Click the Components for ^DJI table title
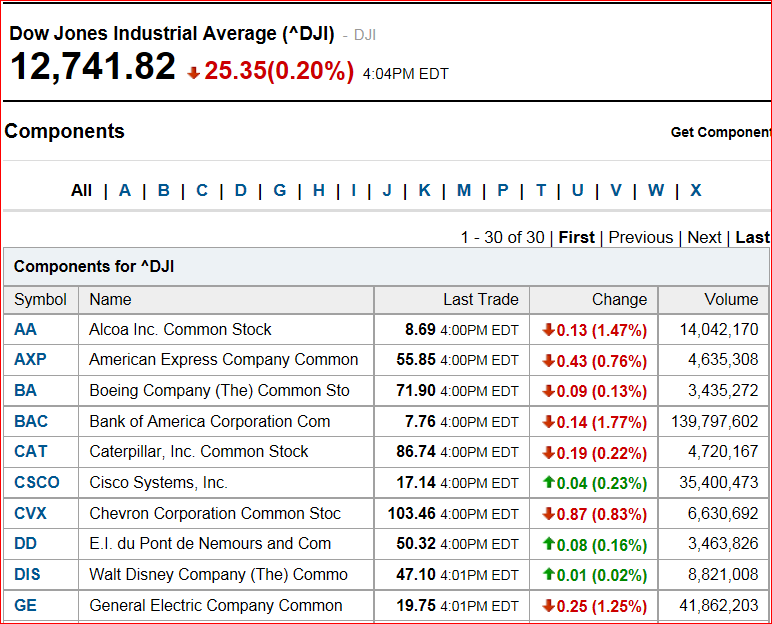The height and width of the screenshot is (624, 772). coord(94,266)
